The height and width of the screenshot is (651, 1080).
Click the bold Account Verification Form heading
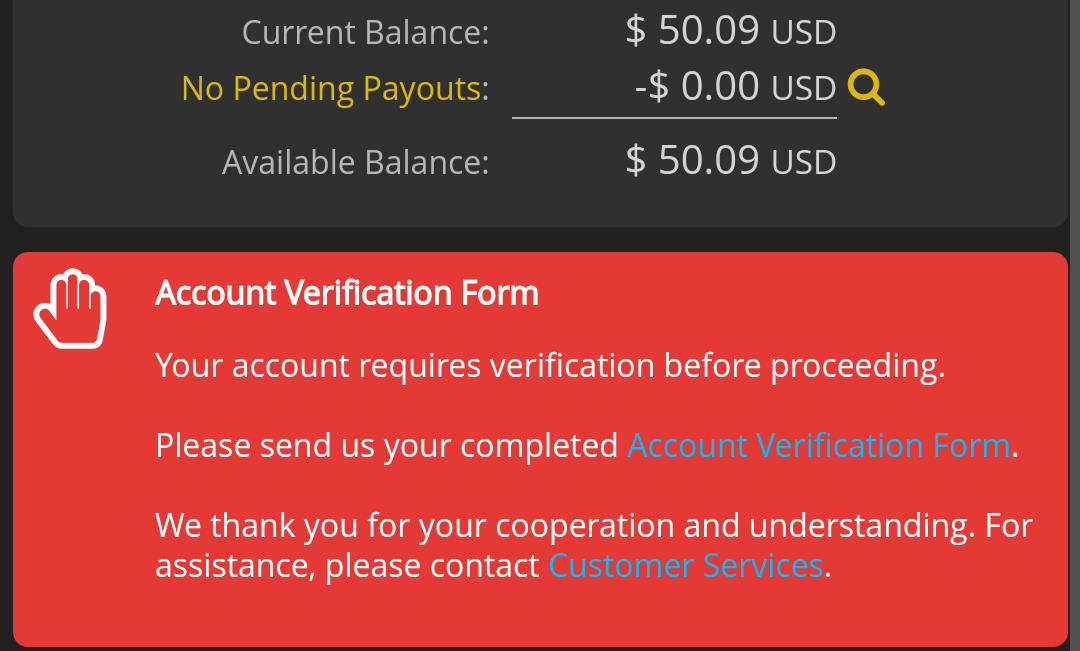pyautogui.click(x=346, y=293)
